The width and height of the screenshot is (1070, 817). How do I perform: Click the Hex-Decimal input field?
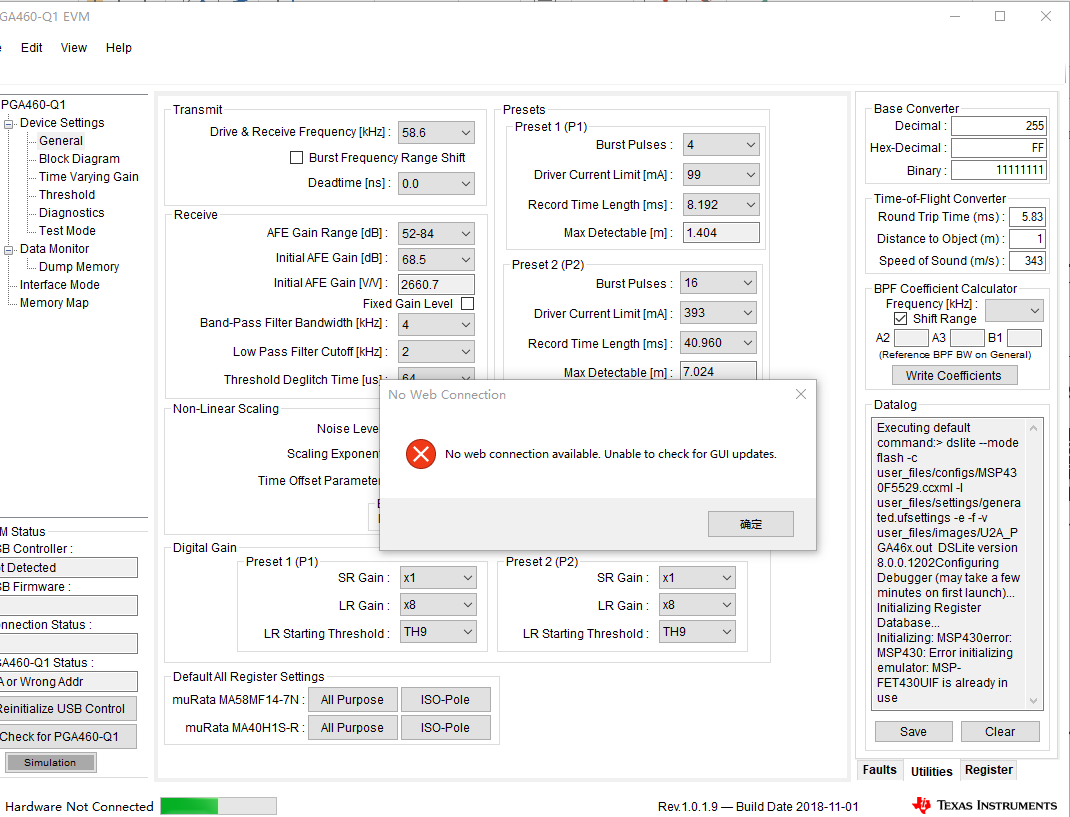point(999,148)
